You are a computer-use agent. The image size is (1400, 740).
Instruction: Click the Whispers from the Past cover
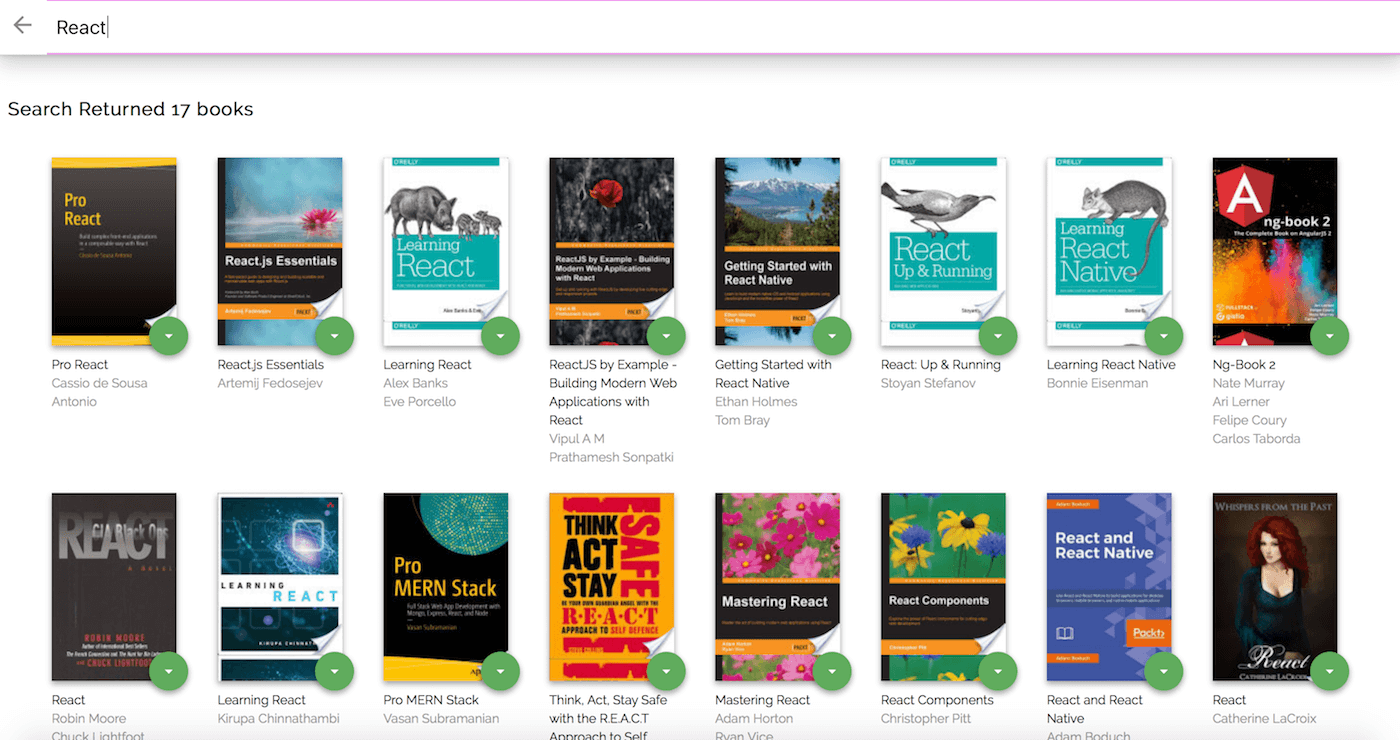[1275, 586]
